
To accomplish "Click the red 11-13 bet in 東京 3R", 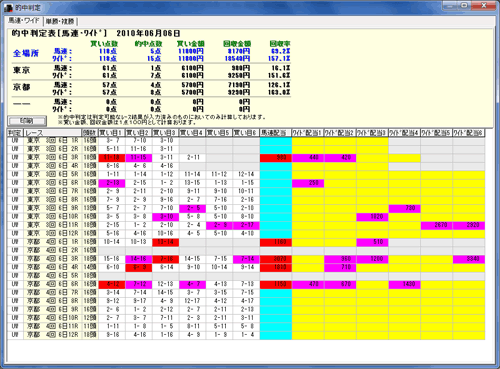I will click(x=112, y=157).
